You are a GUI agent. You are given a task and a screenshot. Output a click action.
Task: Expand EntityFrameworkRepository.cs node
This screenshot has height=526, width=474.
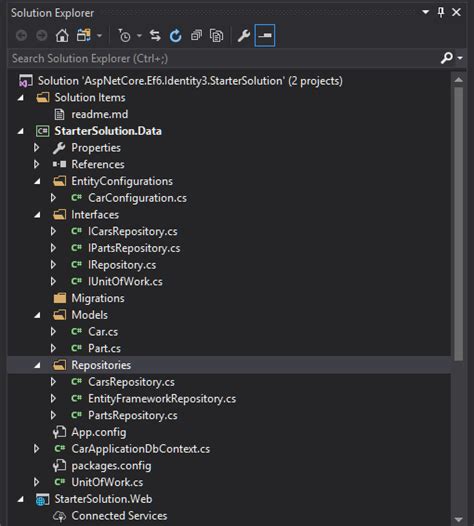click(x=53, y=399)
